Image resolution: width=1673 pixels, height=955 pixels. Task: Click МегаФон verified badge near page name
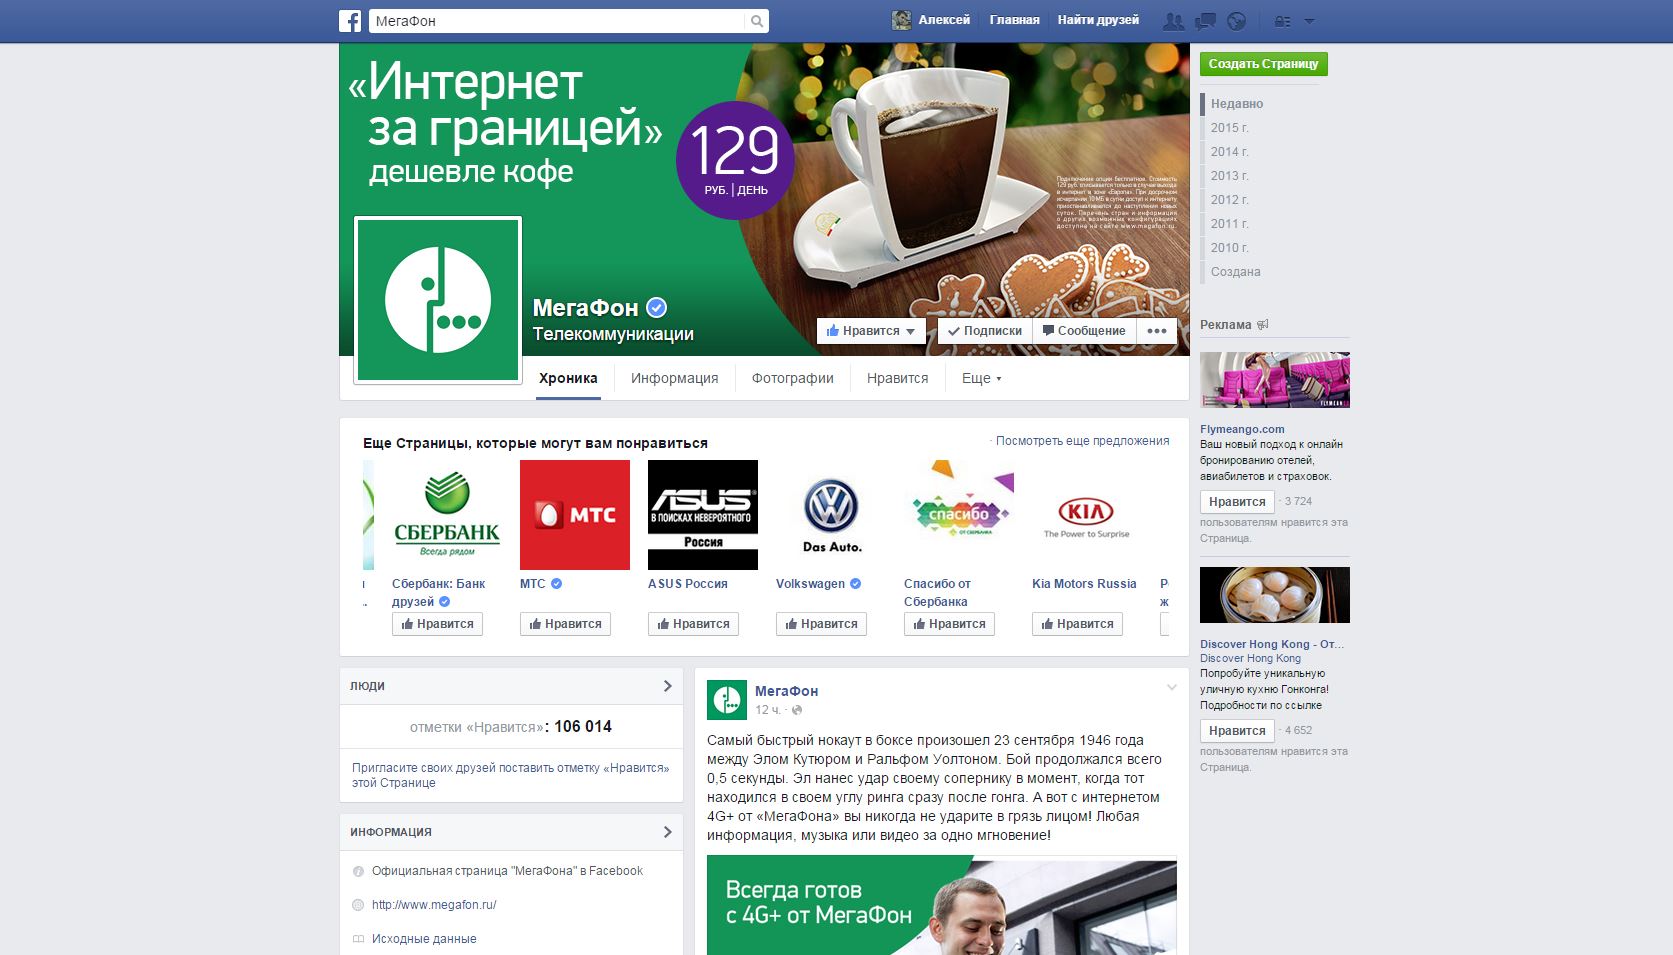(x=656, y=307)
